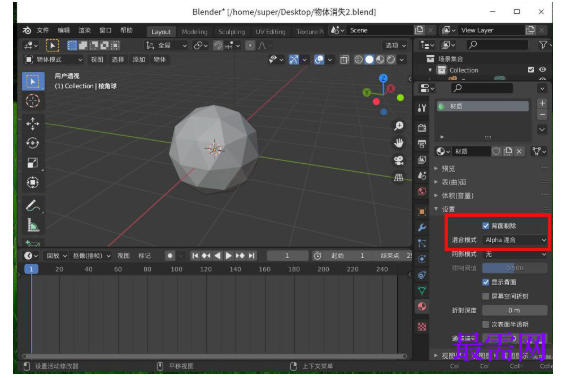Screen dimensions: 565x378
Task: Select the Annotate pencil tool
Action: (x=33, y=206)
